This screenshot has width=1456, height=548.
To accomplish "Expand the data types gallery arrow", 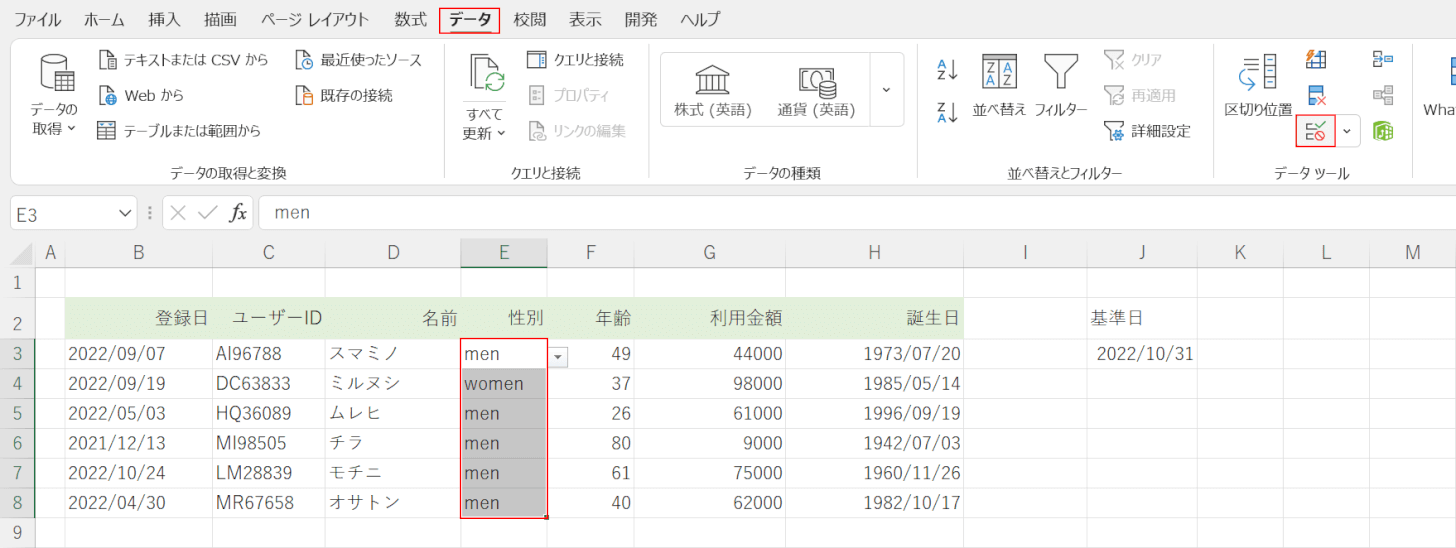I will point(886,90).
